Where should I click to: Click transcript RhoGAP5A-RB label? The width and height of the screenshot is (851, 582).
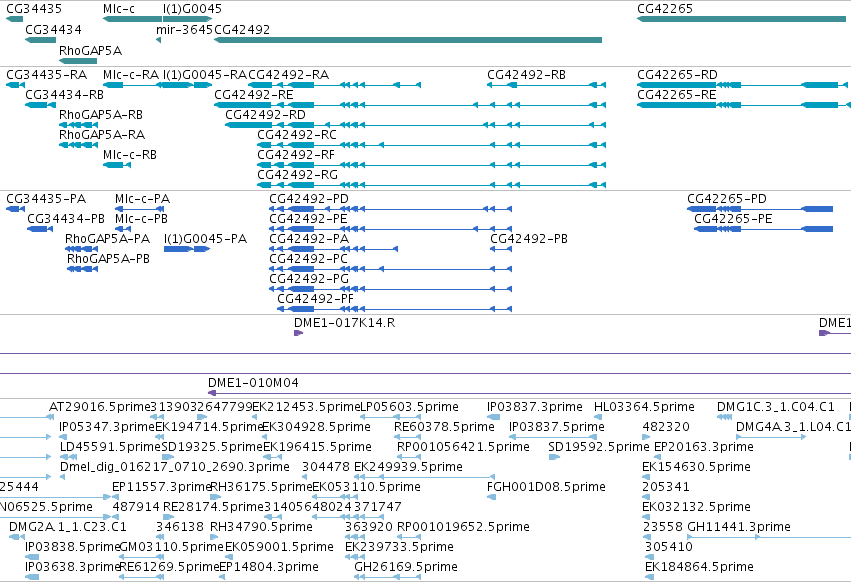pyautogui.click(x=100, y=115)
